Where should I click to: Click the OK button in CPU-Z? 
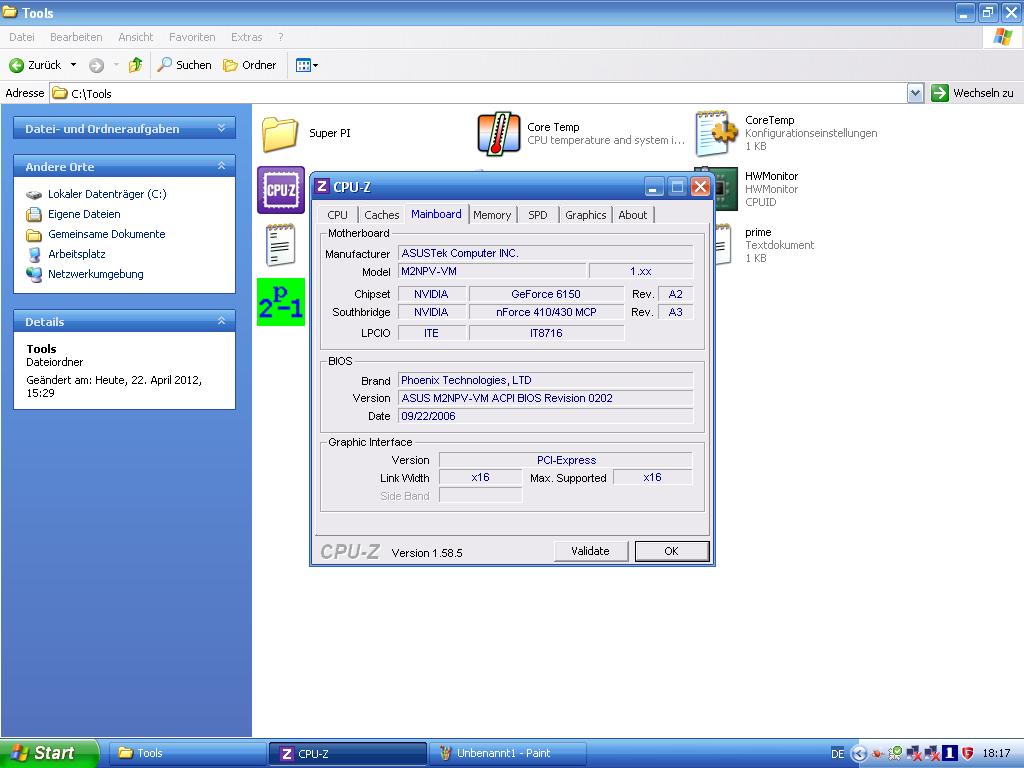(x=671, y=551)
